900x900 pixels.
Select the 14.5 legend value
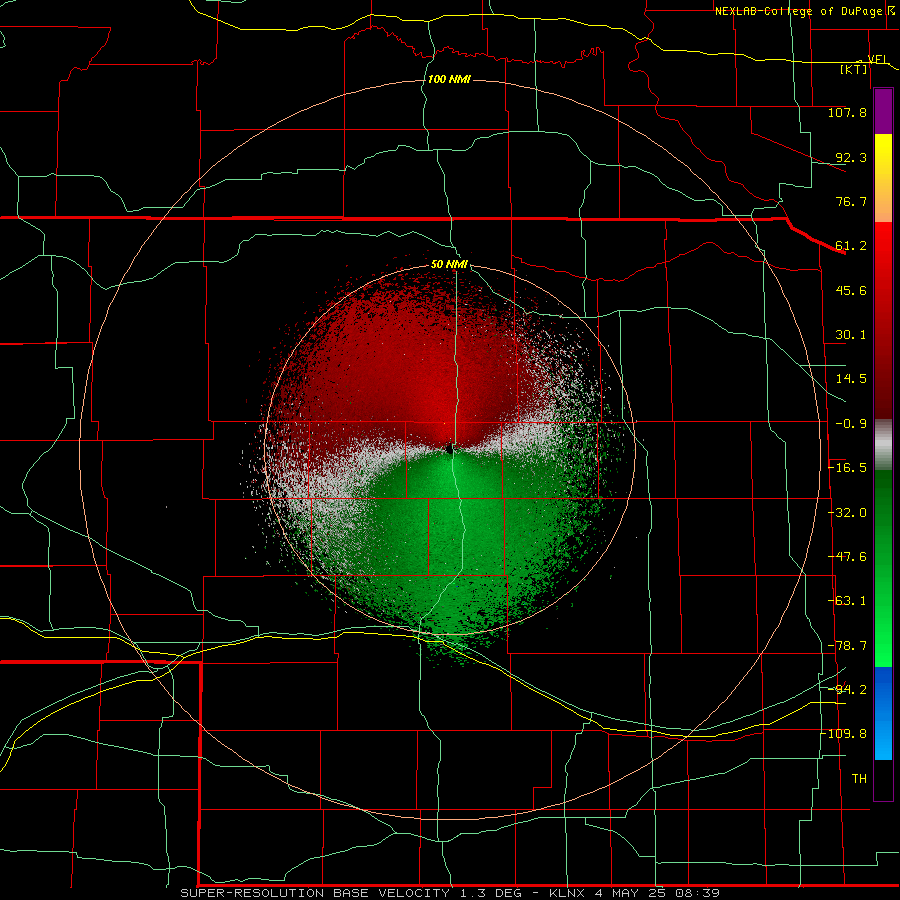click(x=851, y=379)
